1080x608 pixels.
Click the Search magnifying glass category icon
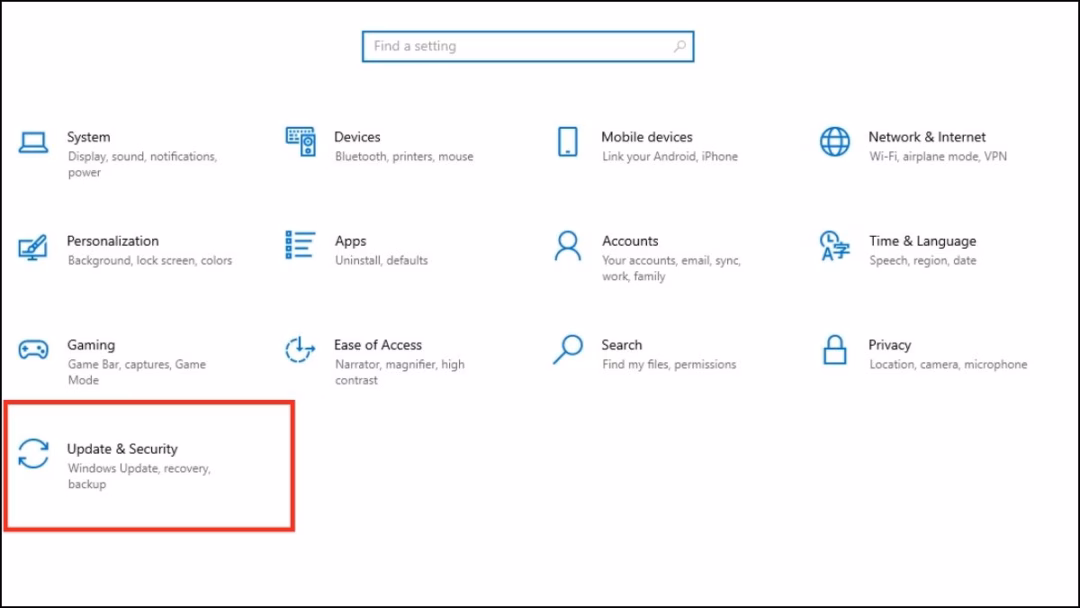[x=568, y=350]
